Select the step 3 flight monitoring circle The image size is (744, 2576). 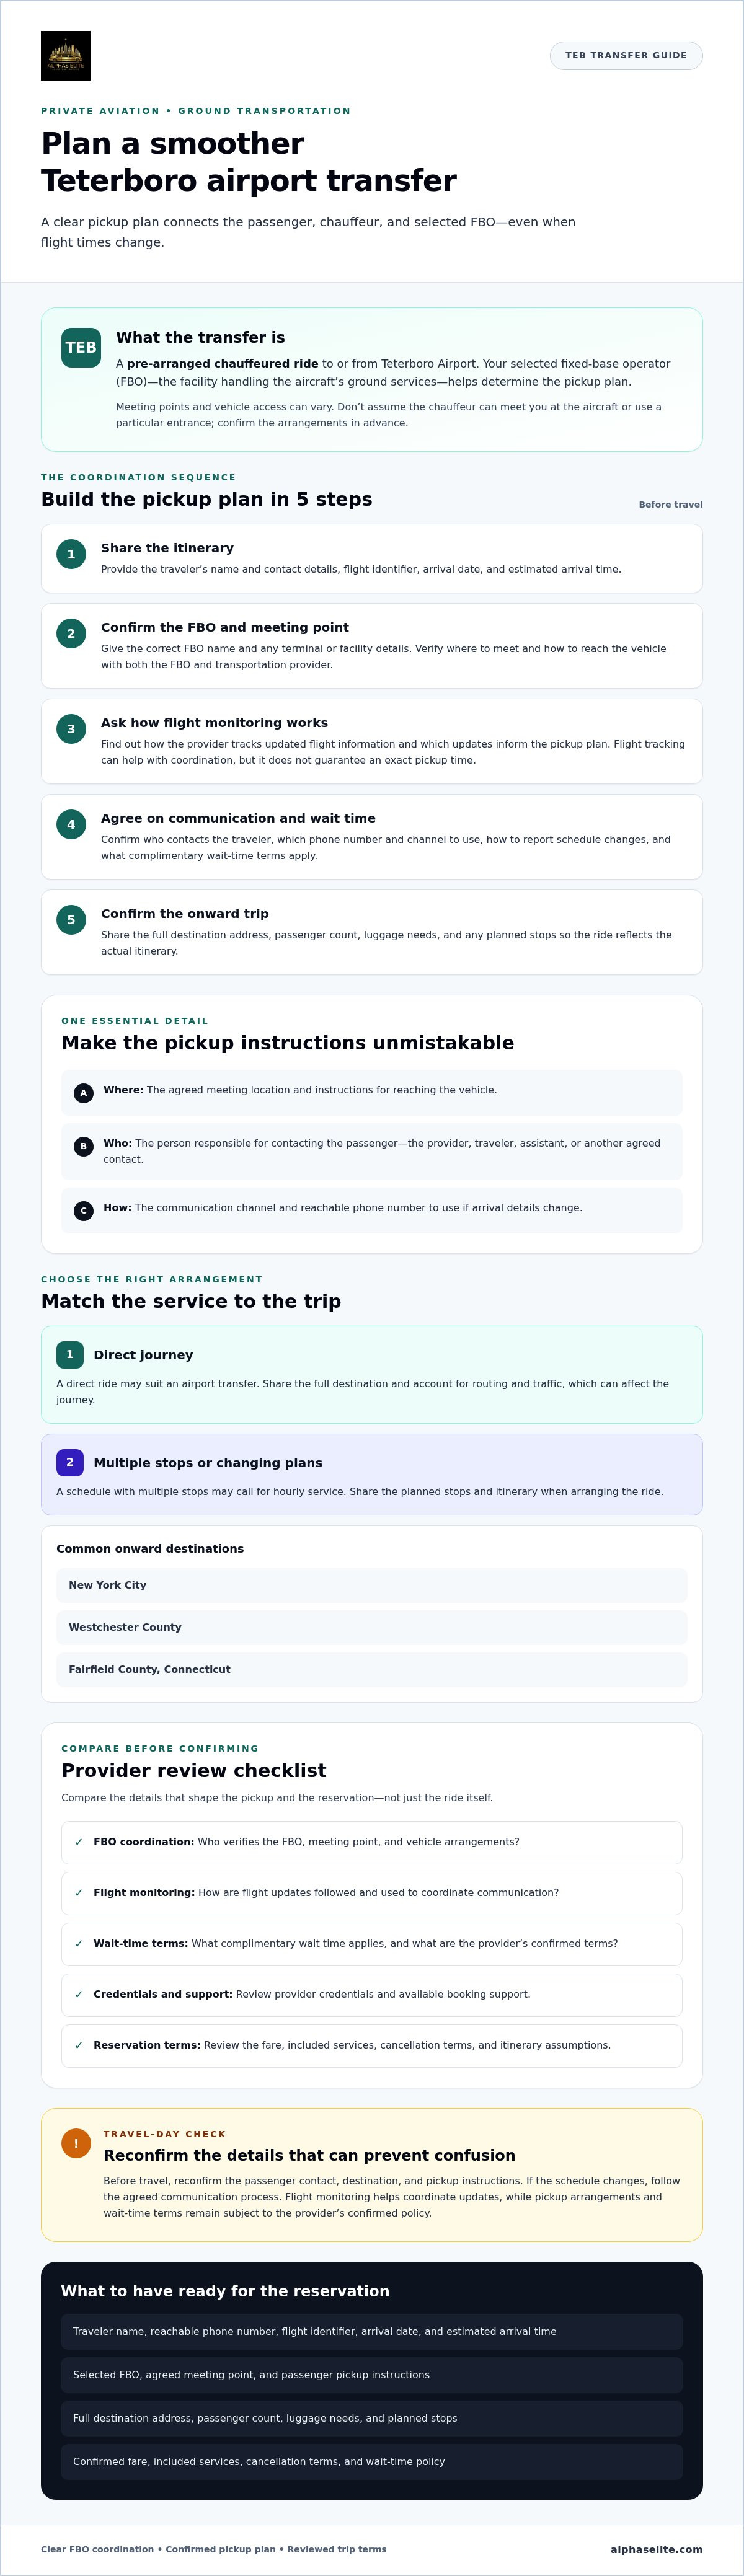click(x=71, y=729)
